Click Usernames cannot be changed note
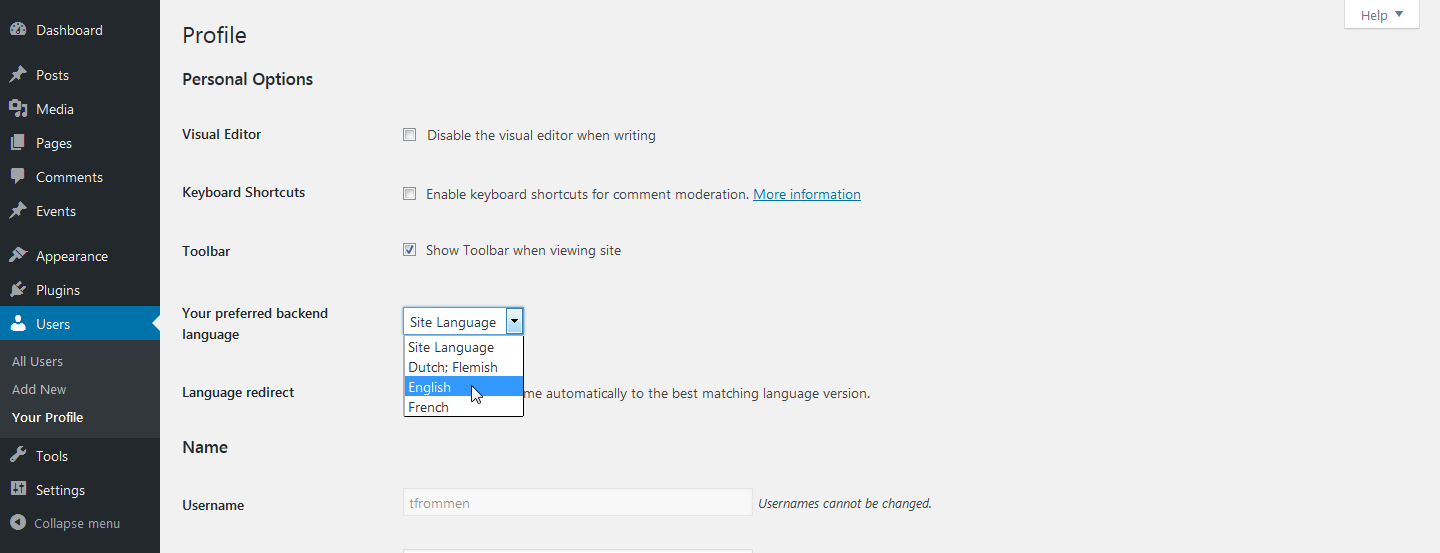Screen dimensions: 1440x553 [x=845, y=503]
